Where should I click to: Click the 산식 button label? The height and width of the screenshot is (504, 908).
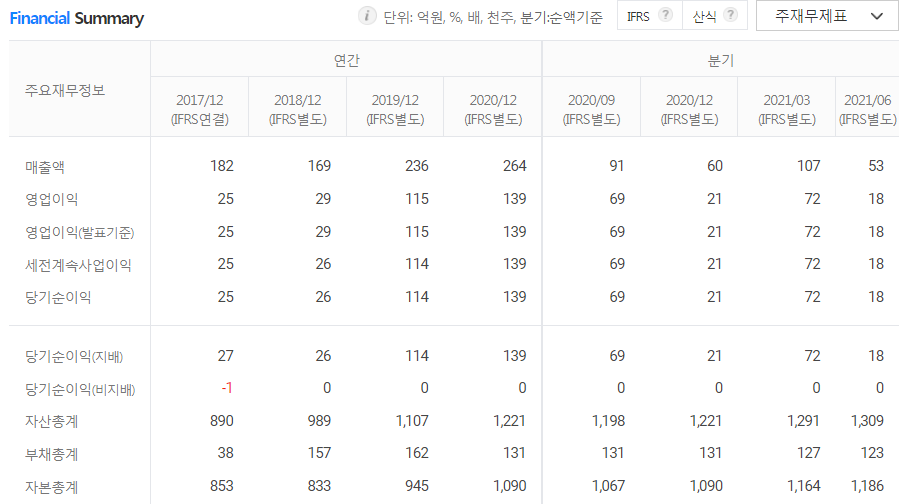pos(704,17)
